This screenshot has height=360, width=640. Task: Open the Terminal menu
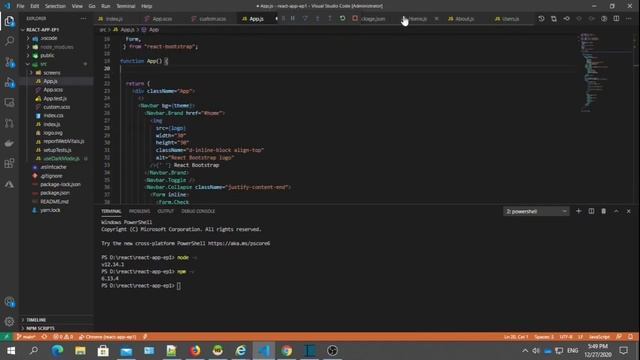coord(126,6)
